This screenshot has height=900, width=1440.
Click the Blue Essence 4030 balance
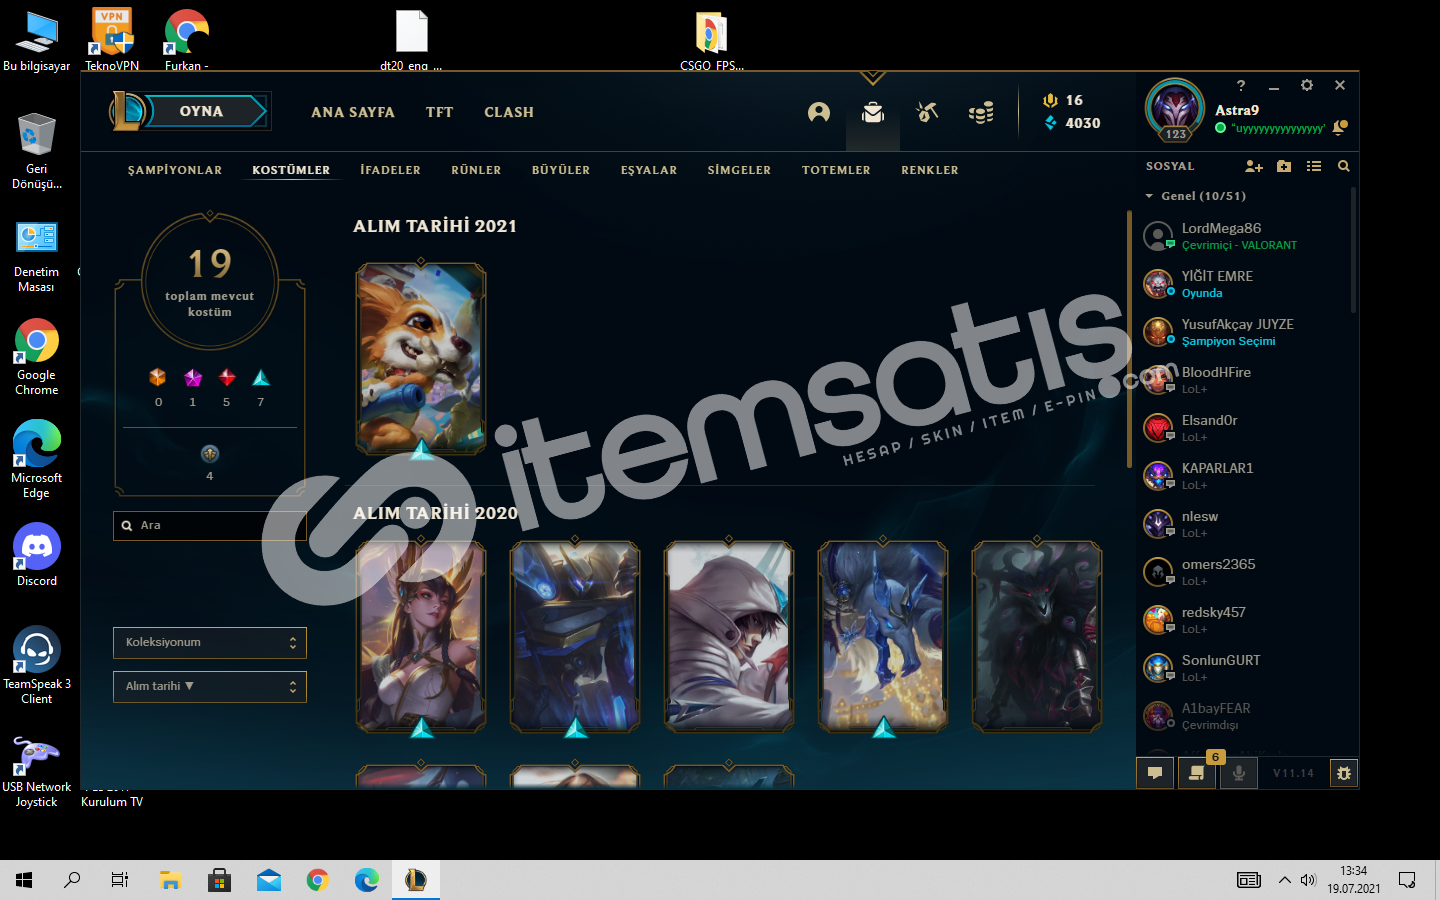click(x=1072, y=123)
